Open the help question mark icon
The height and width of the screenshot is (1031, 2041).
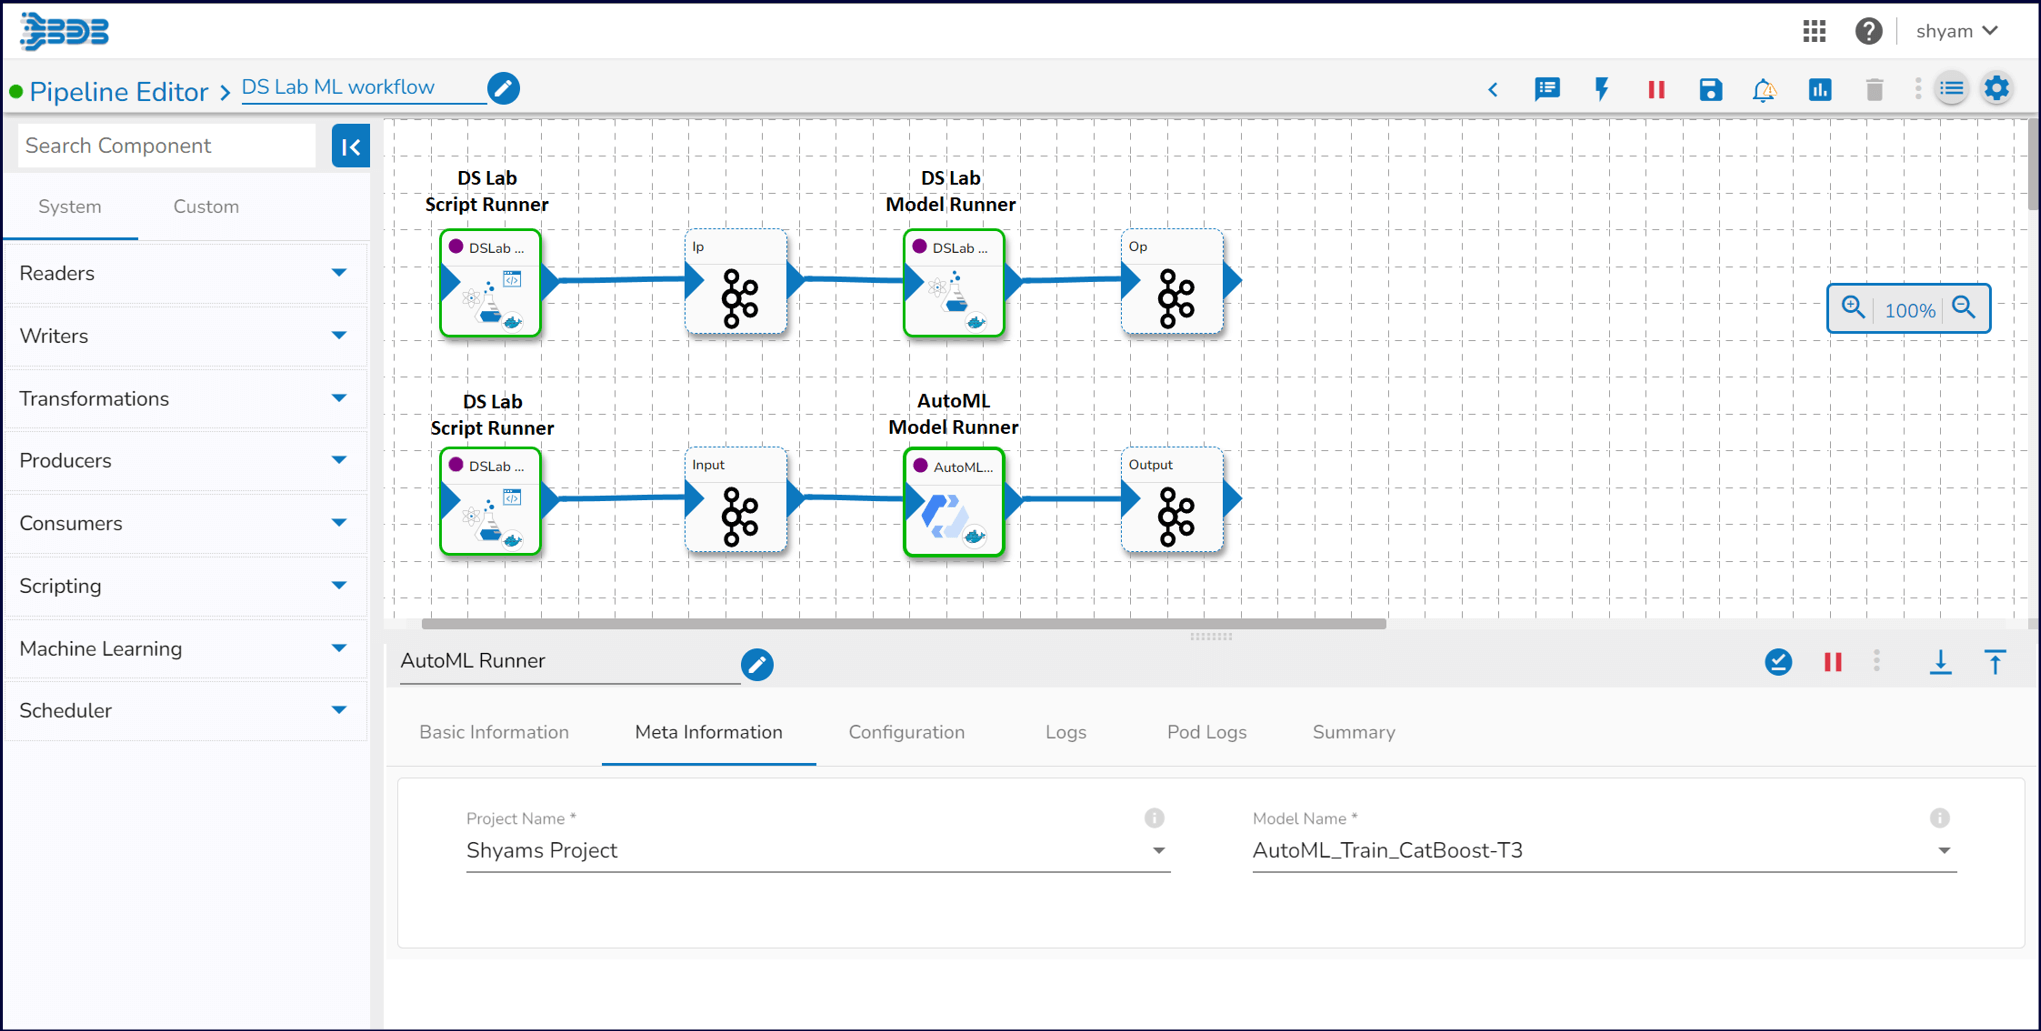1868,31
